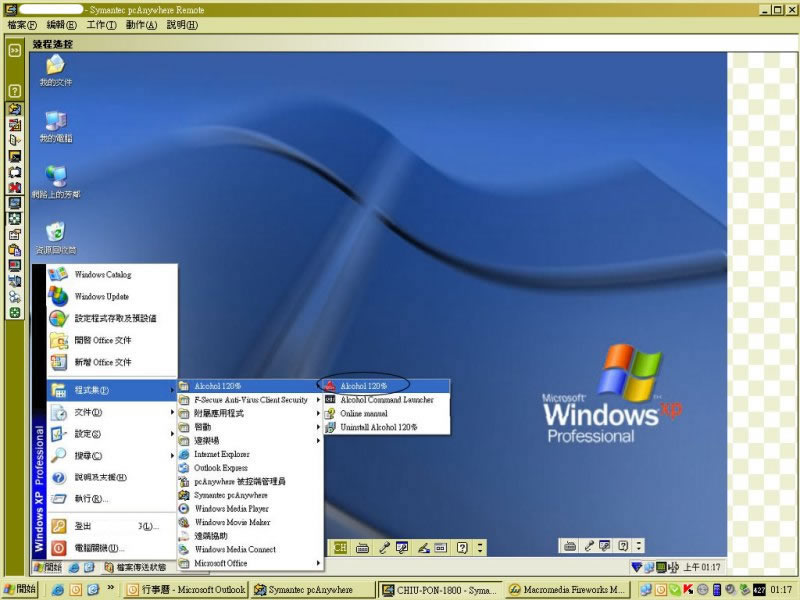The image size is (800, 600).
Task: Select the 網路上的芳鄰 desktop icon
Action: click(x=56, y=182)
